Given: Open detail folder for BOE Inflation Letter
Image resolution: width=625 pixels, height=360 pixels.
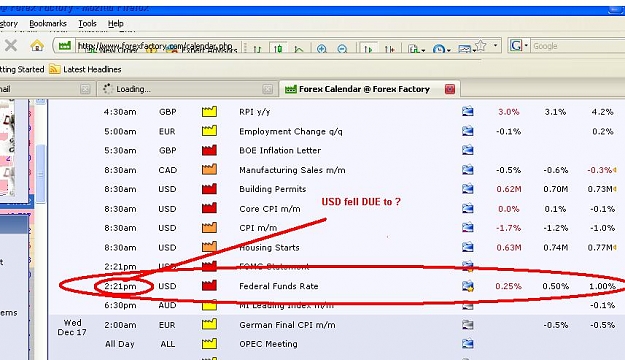Looking at the screenshot, I should tap(468, 150).
